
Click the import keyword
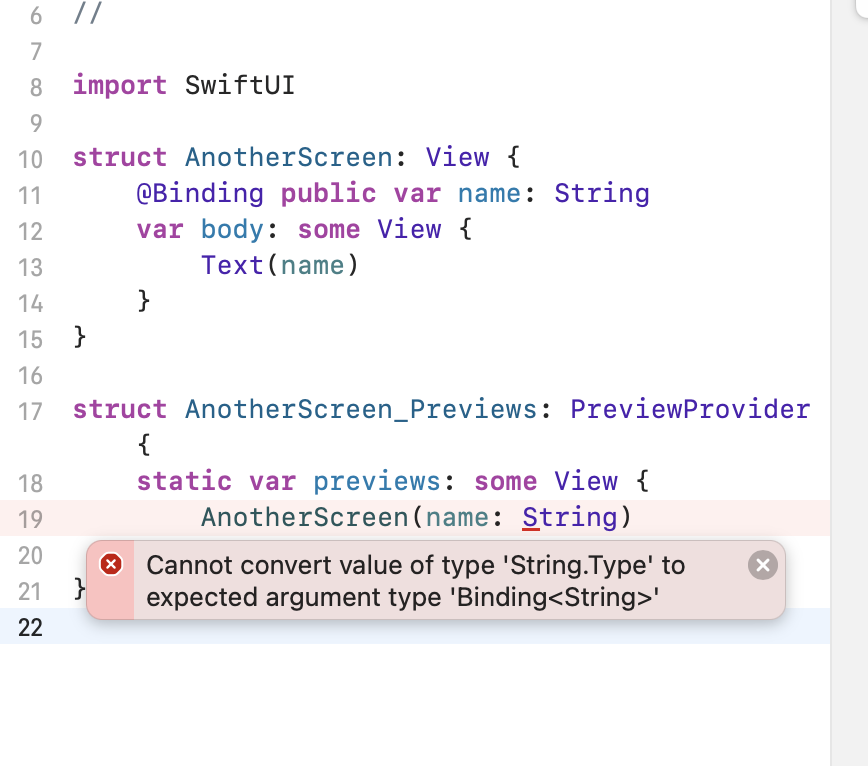[120, 85]
